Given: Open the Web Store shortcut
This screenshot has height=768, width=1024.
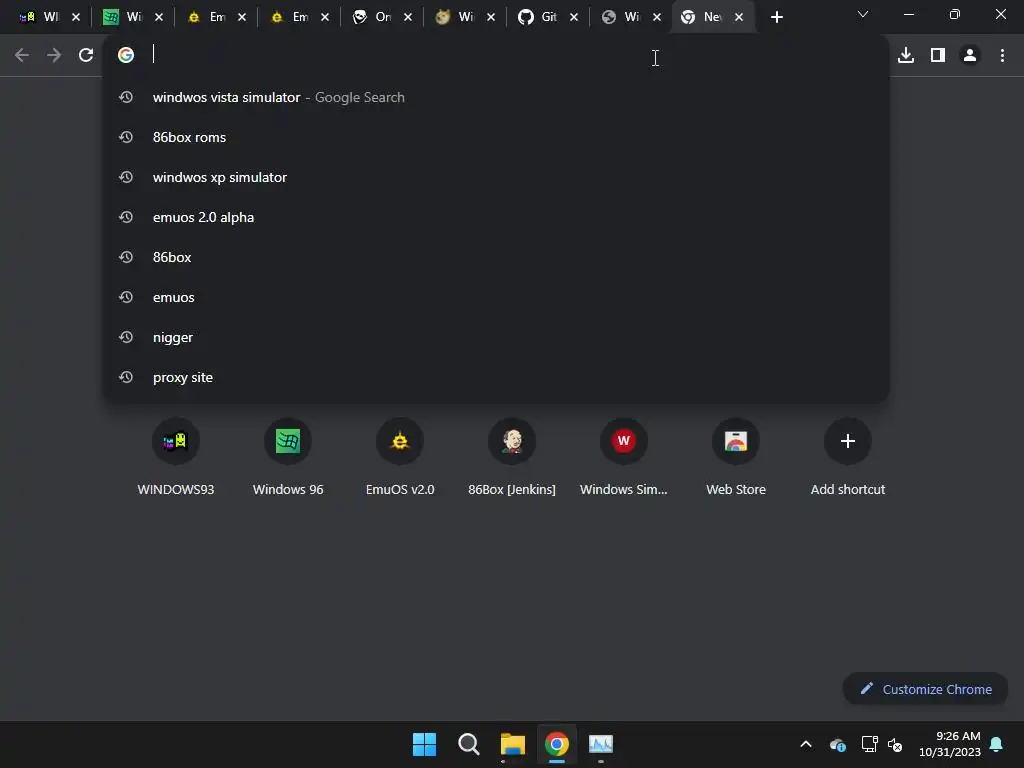Looking at the screenshot, I should coord(736,457).
